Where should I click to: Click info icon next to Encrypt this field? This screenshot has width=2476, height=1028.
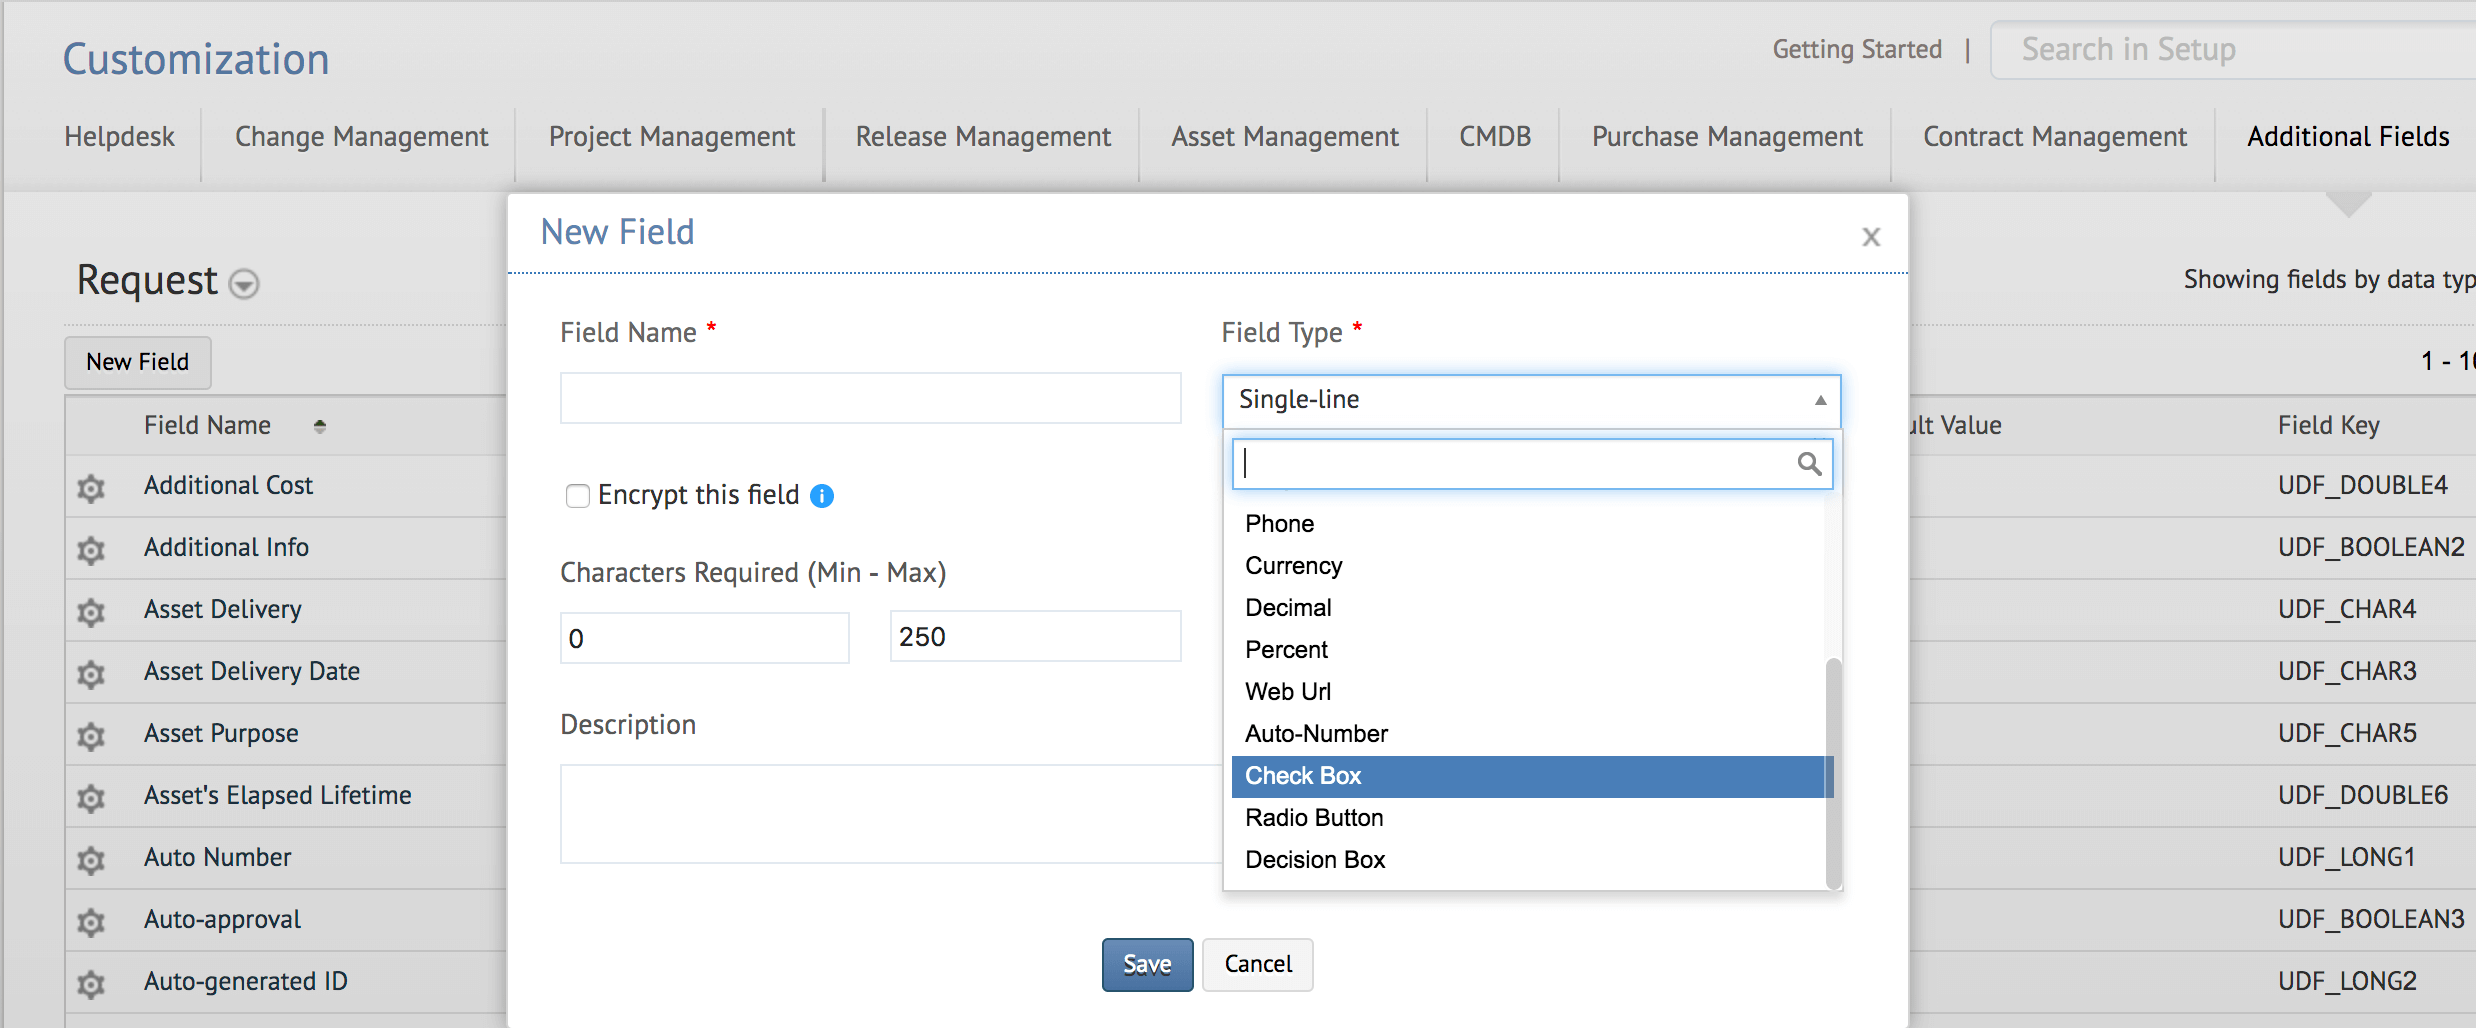tap(822, 496)
